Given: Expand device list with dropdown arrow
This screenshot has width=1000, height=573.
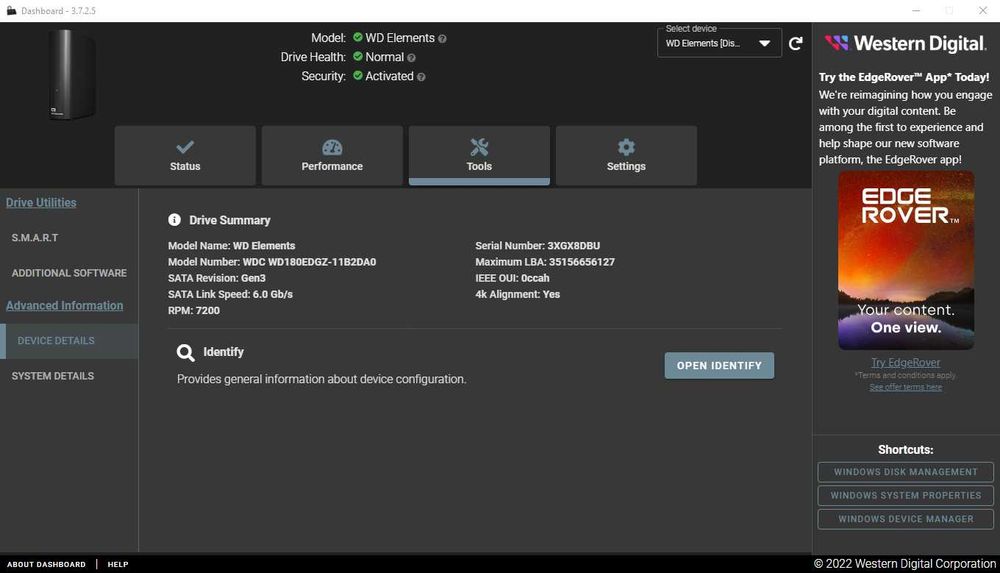Looking at the screenshot, I should (x=764, y=43).
